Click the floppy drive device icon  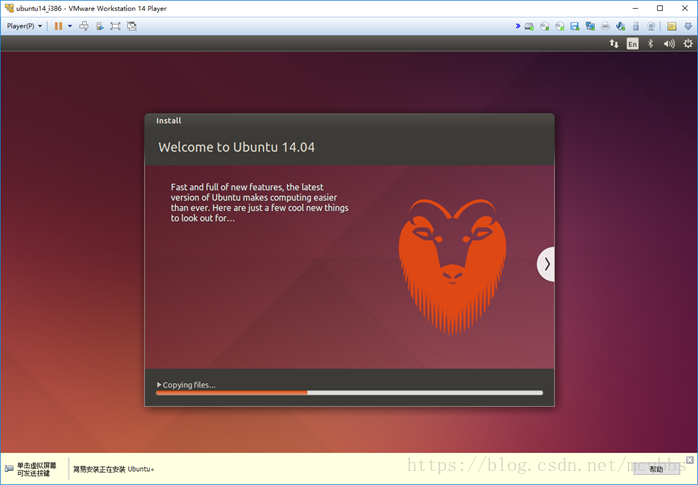[575, 26]
